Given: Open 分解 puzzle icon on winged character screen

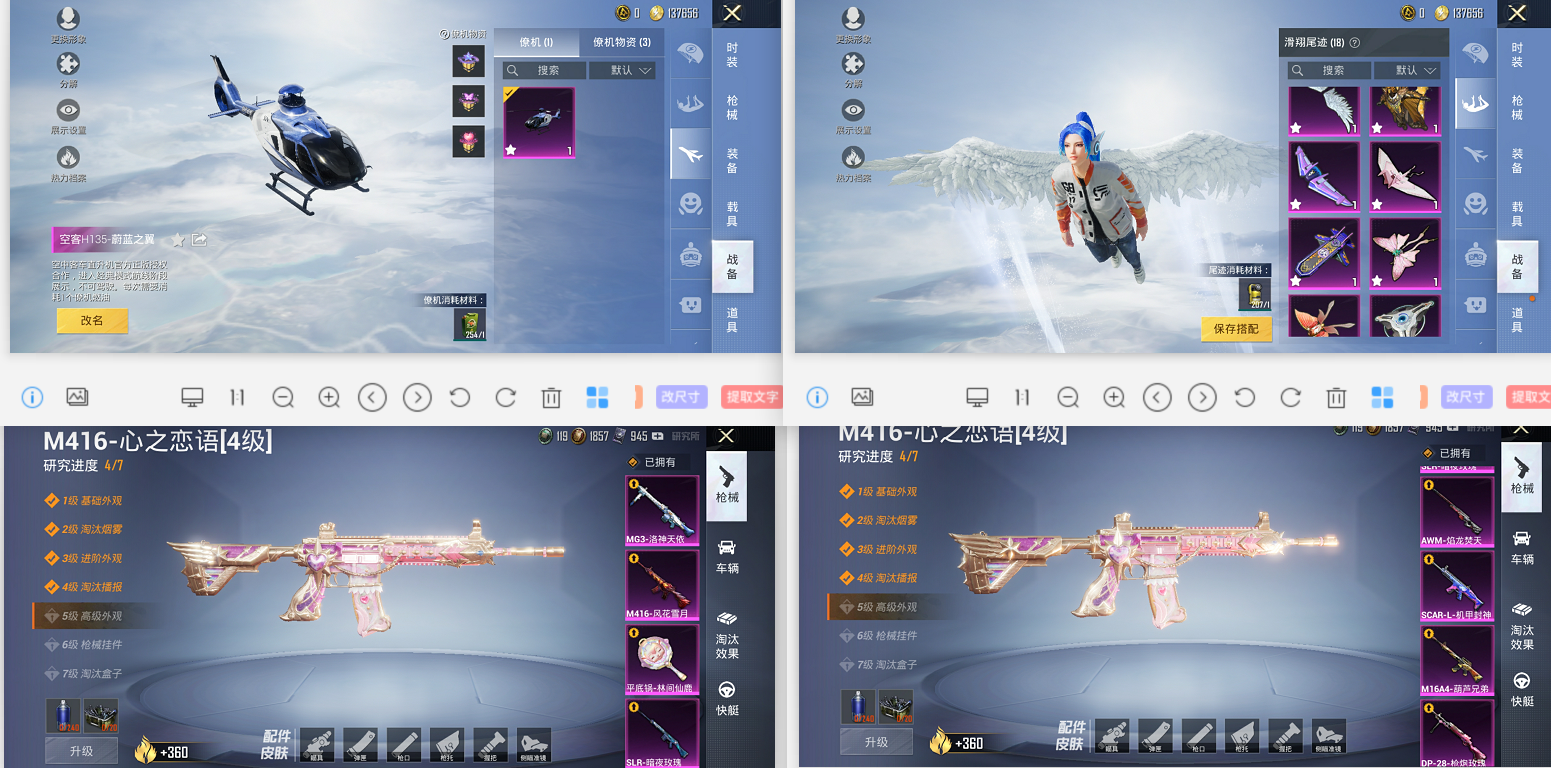Looking at the screenshot, I should (x=853, y=63).
